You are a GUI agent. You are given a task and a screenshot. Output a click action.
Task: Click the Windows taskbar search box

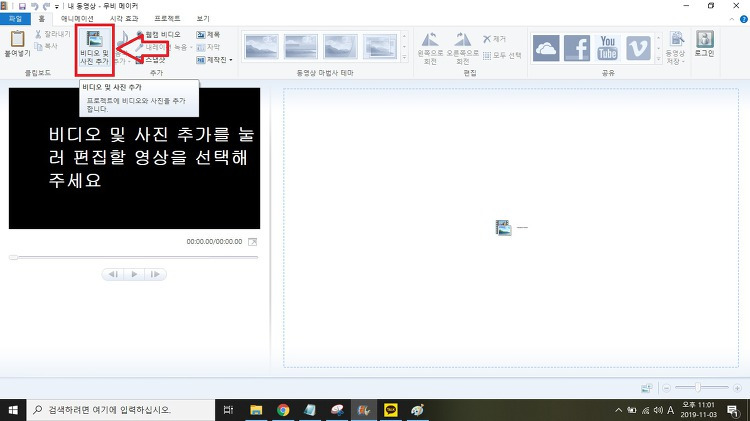pyautogui.click(x=121, y=410)
